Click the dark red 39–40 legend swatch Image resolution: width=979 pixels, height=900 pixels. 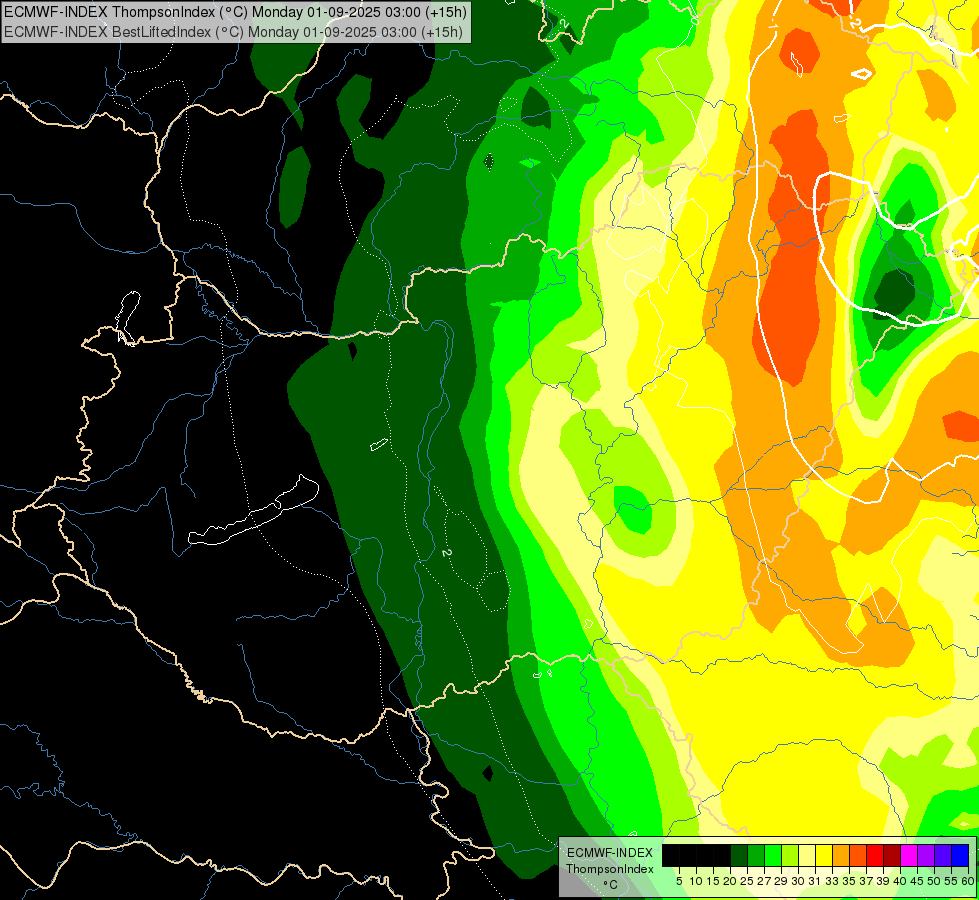(x=892, y=855)
